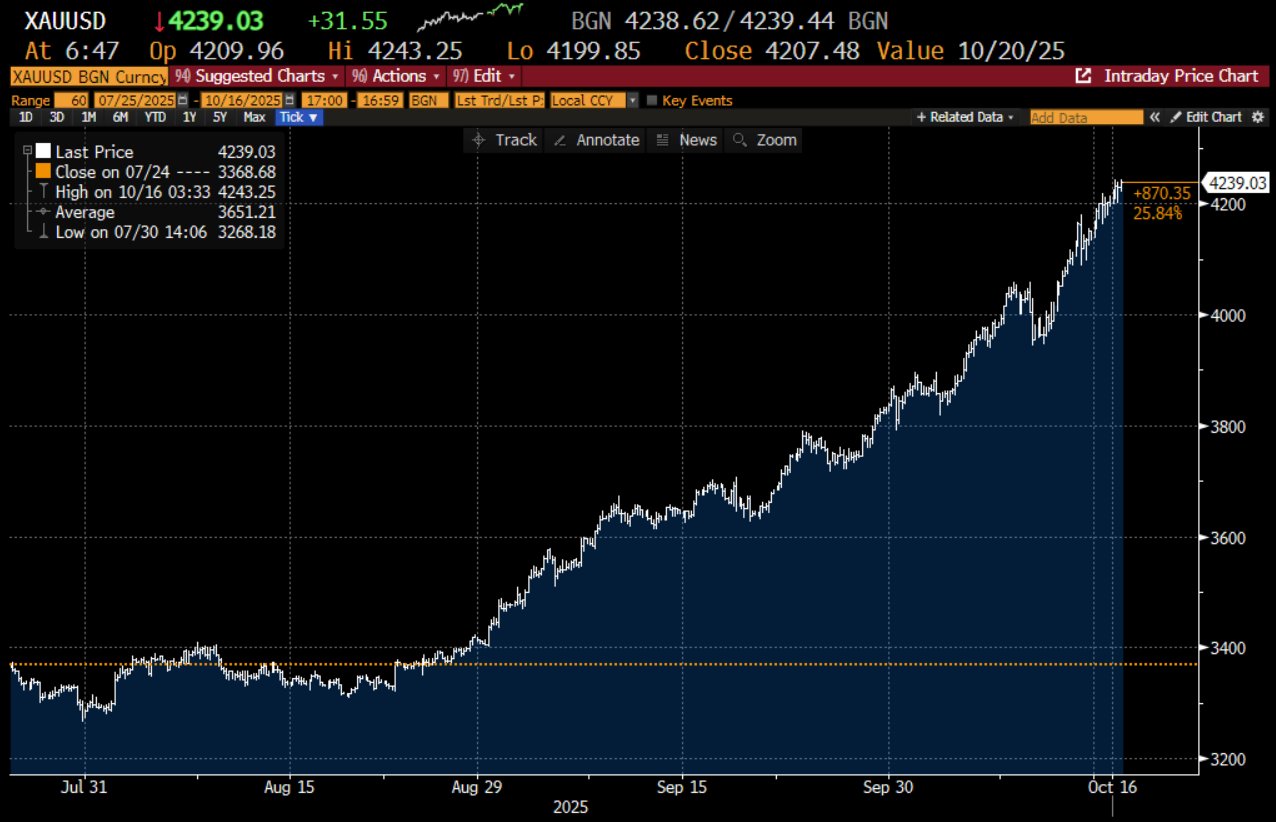This screenshot has height=822, width=1276.
Task: Open chart settings gear icon
Action: click(x=1258, y=117)
